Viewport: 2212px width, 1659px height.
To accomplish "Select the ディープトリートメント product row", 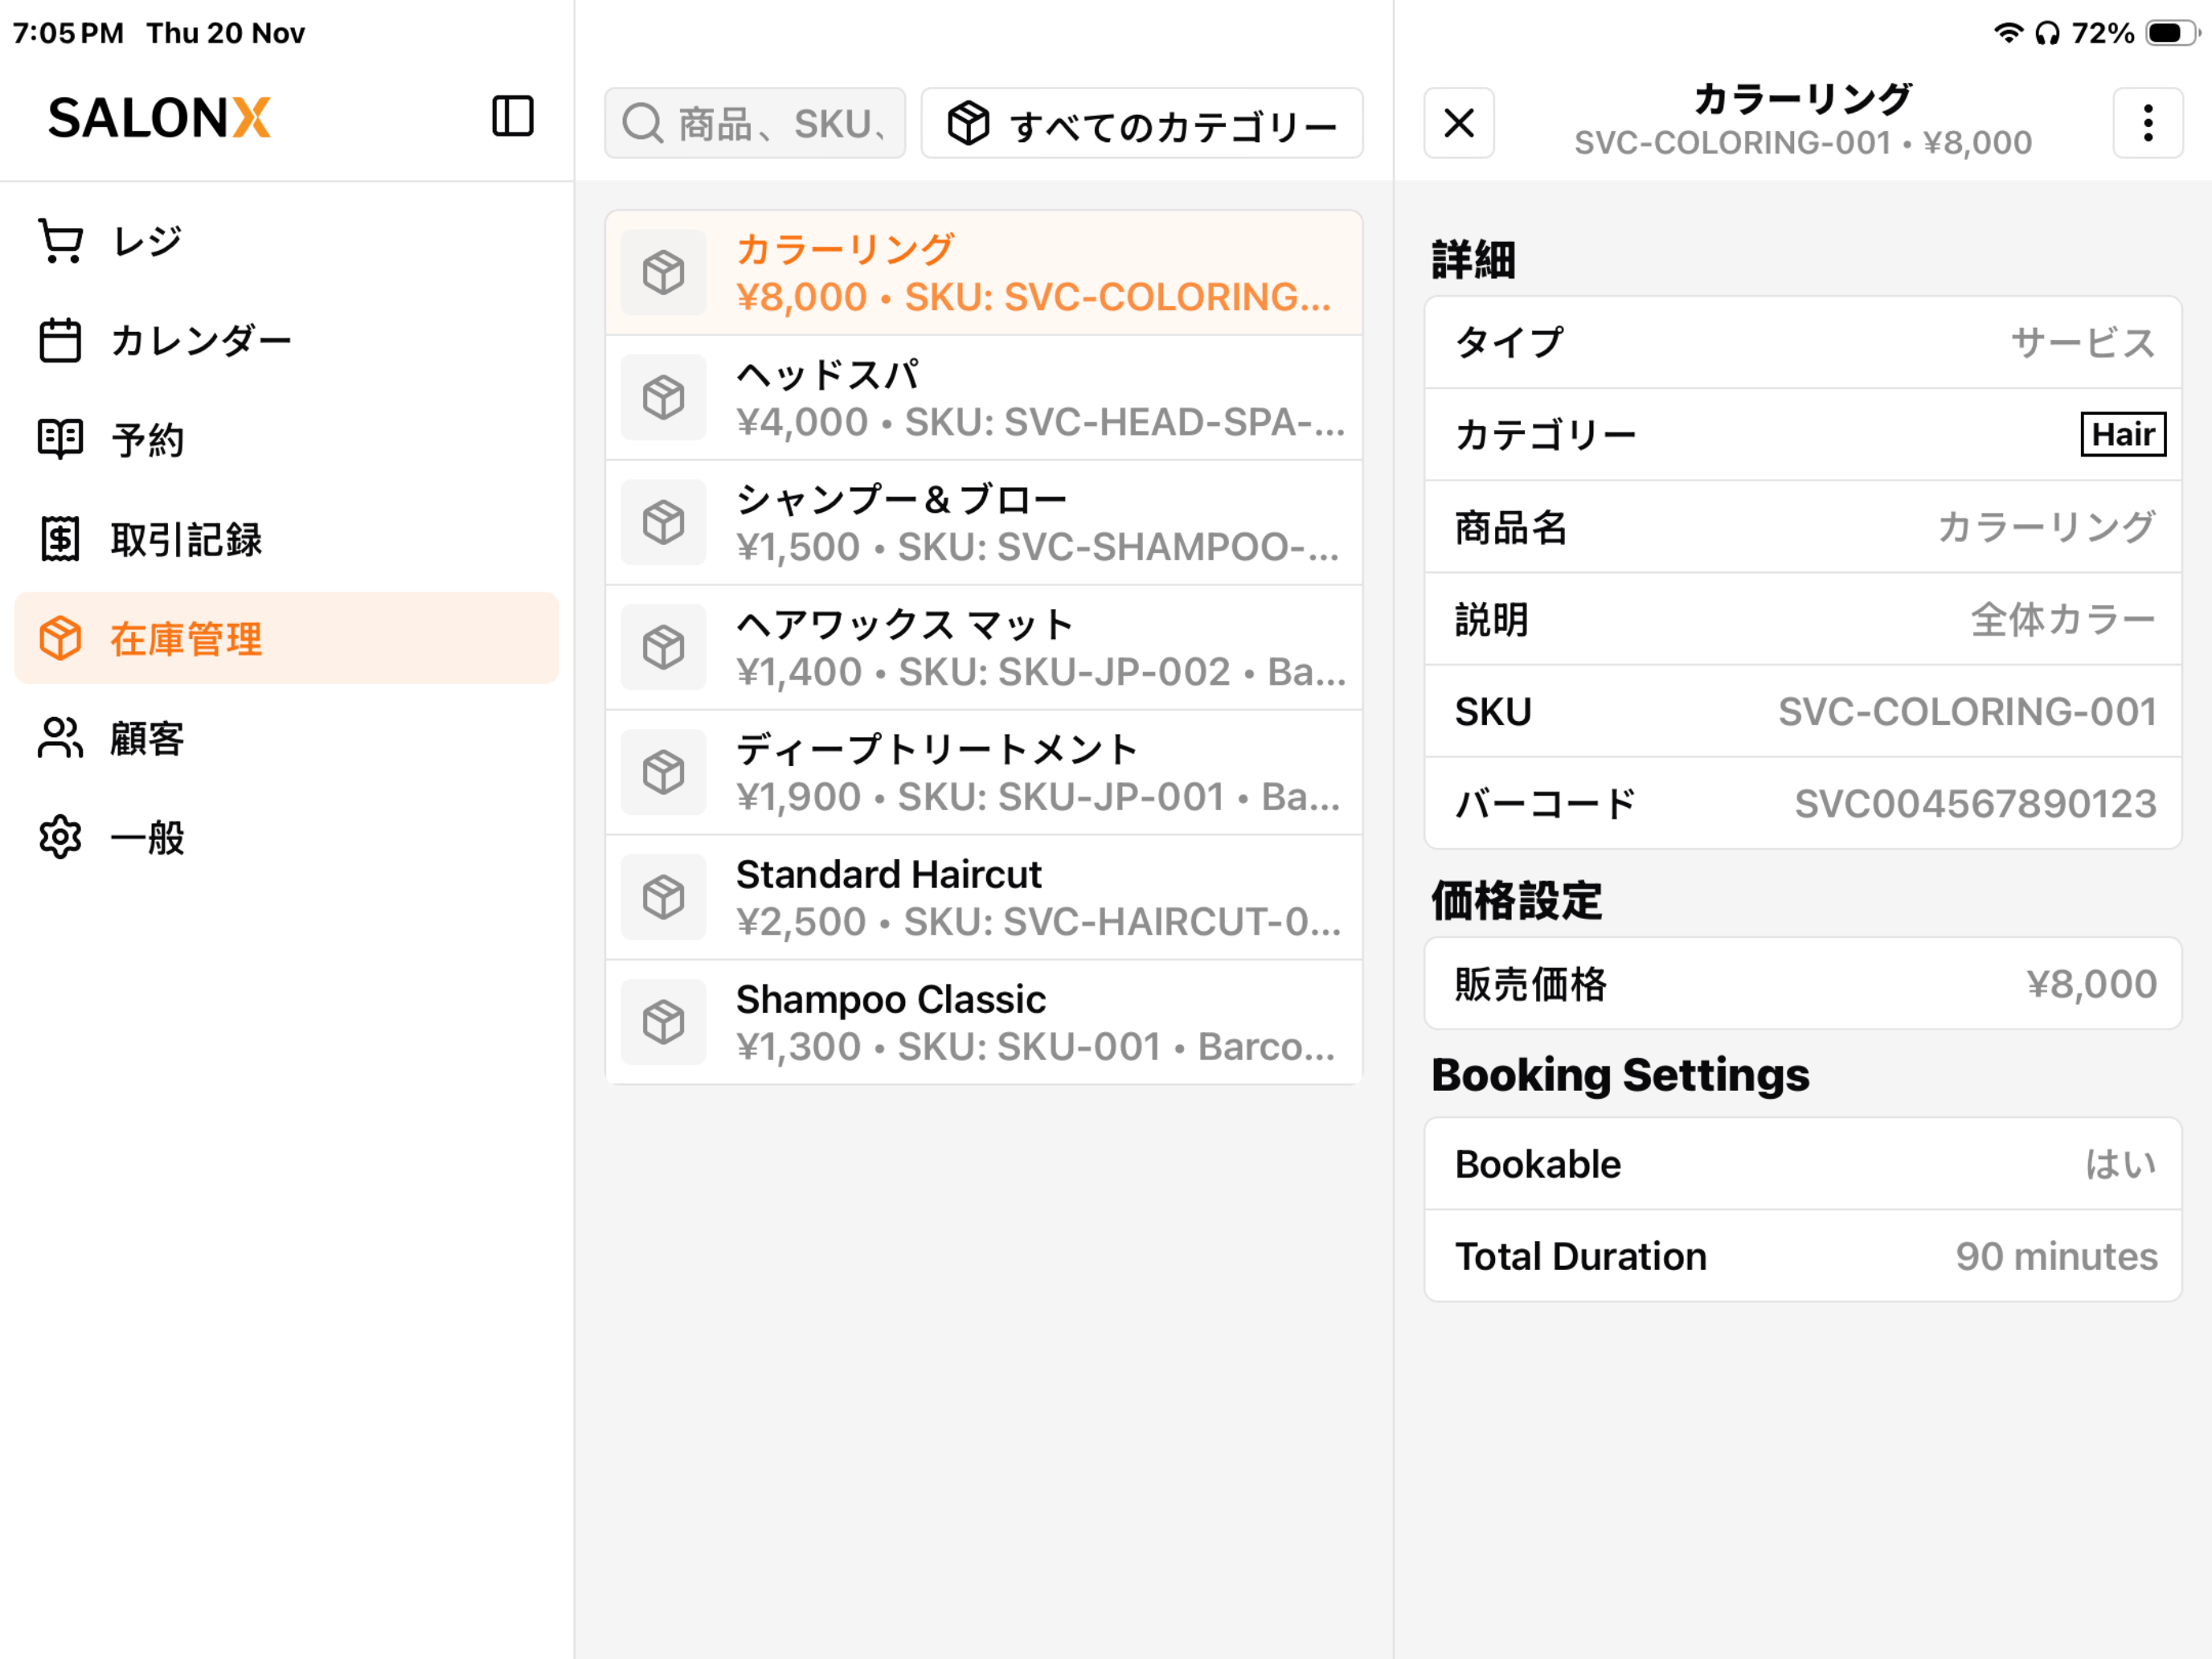I will pos(984,772).
